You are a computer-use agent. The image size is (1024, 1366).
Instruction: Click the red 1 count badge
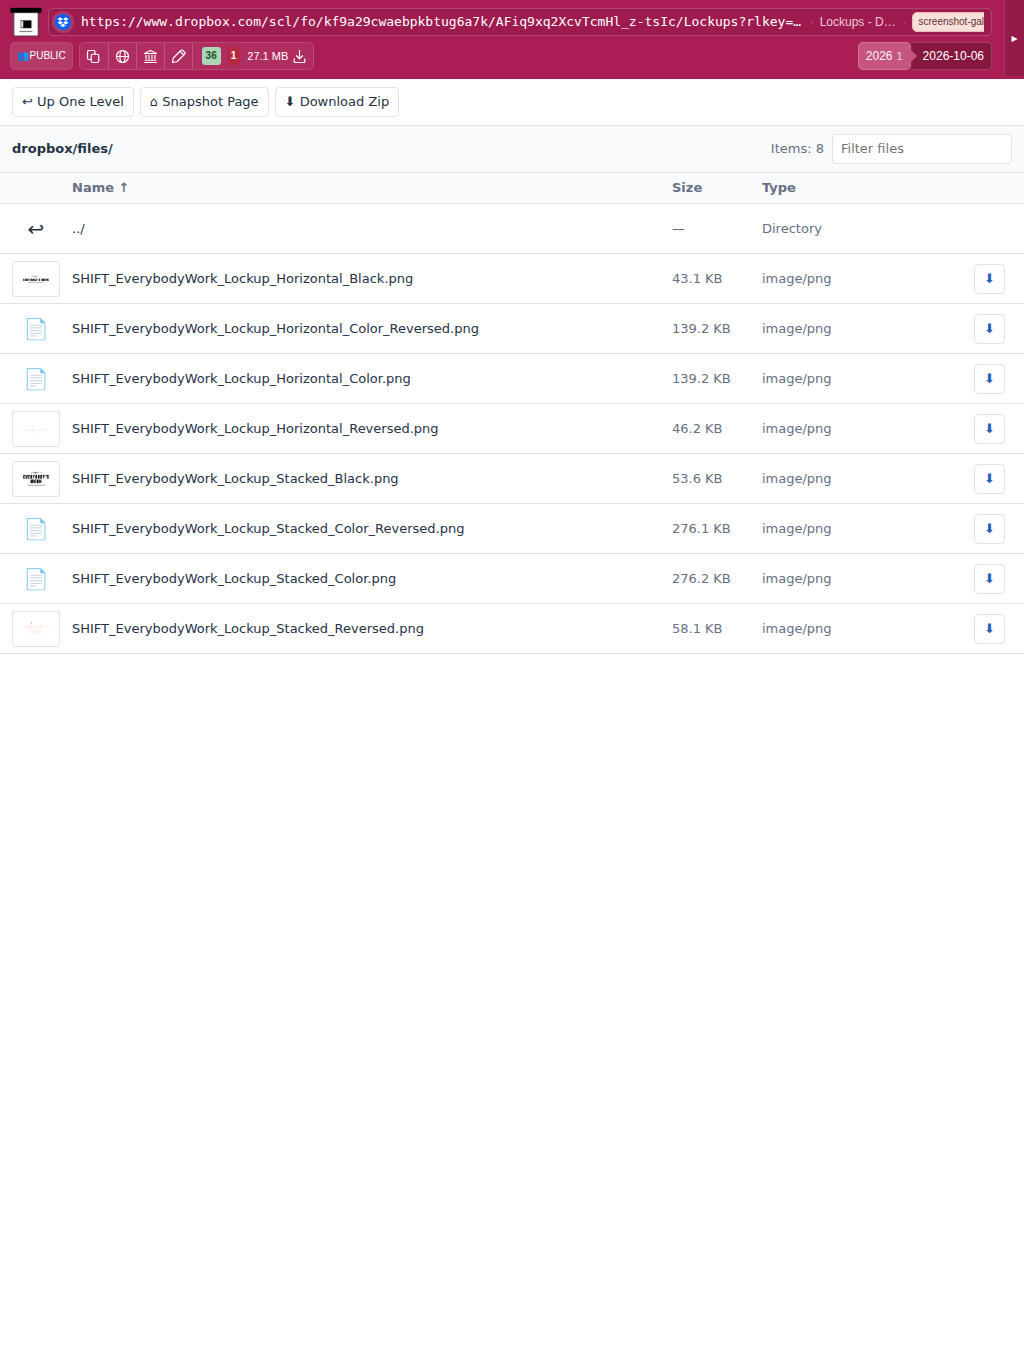(233, 56)
